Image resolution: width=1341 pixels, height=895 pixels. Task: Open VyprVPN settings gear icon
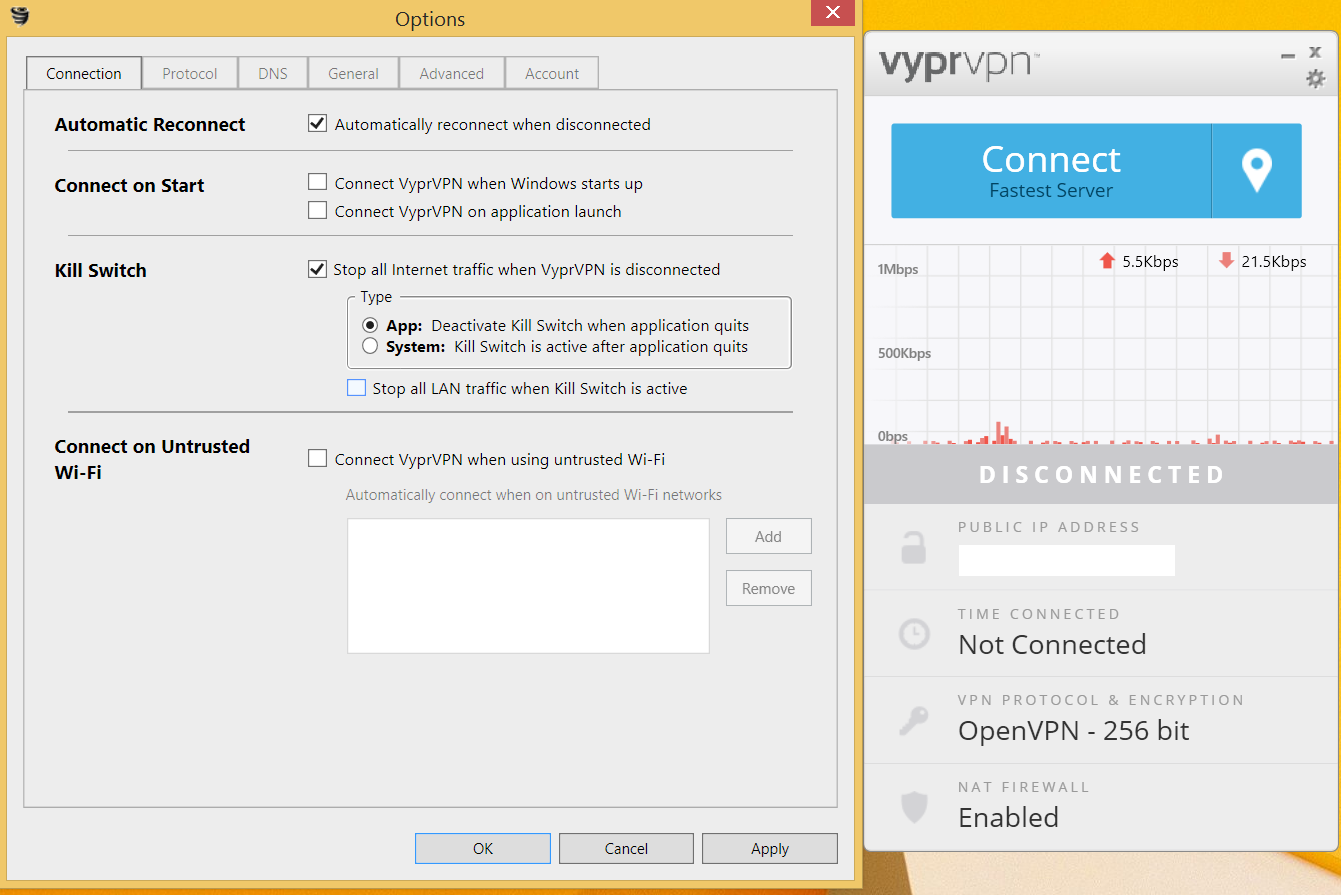click(1315, 78)
